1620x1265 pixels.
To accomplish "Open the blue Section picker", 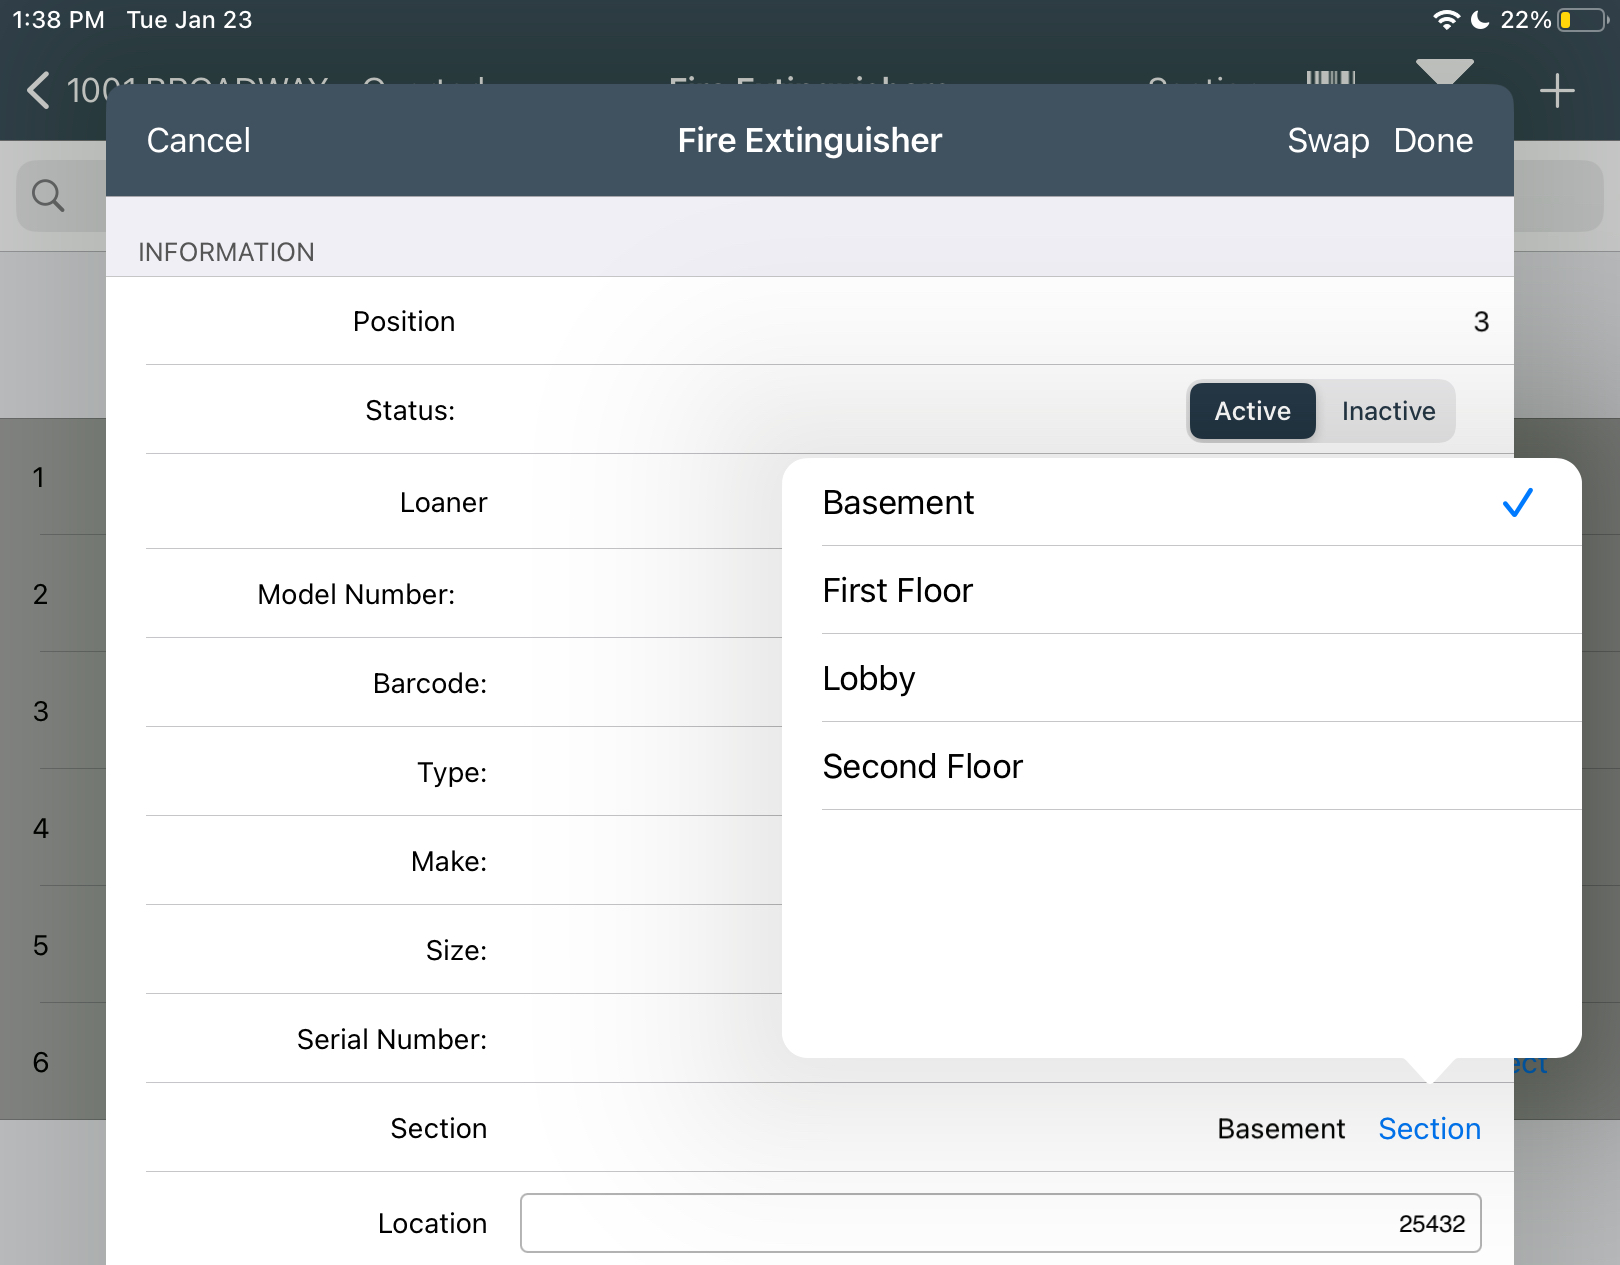I will [1429, 1128].
